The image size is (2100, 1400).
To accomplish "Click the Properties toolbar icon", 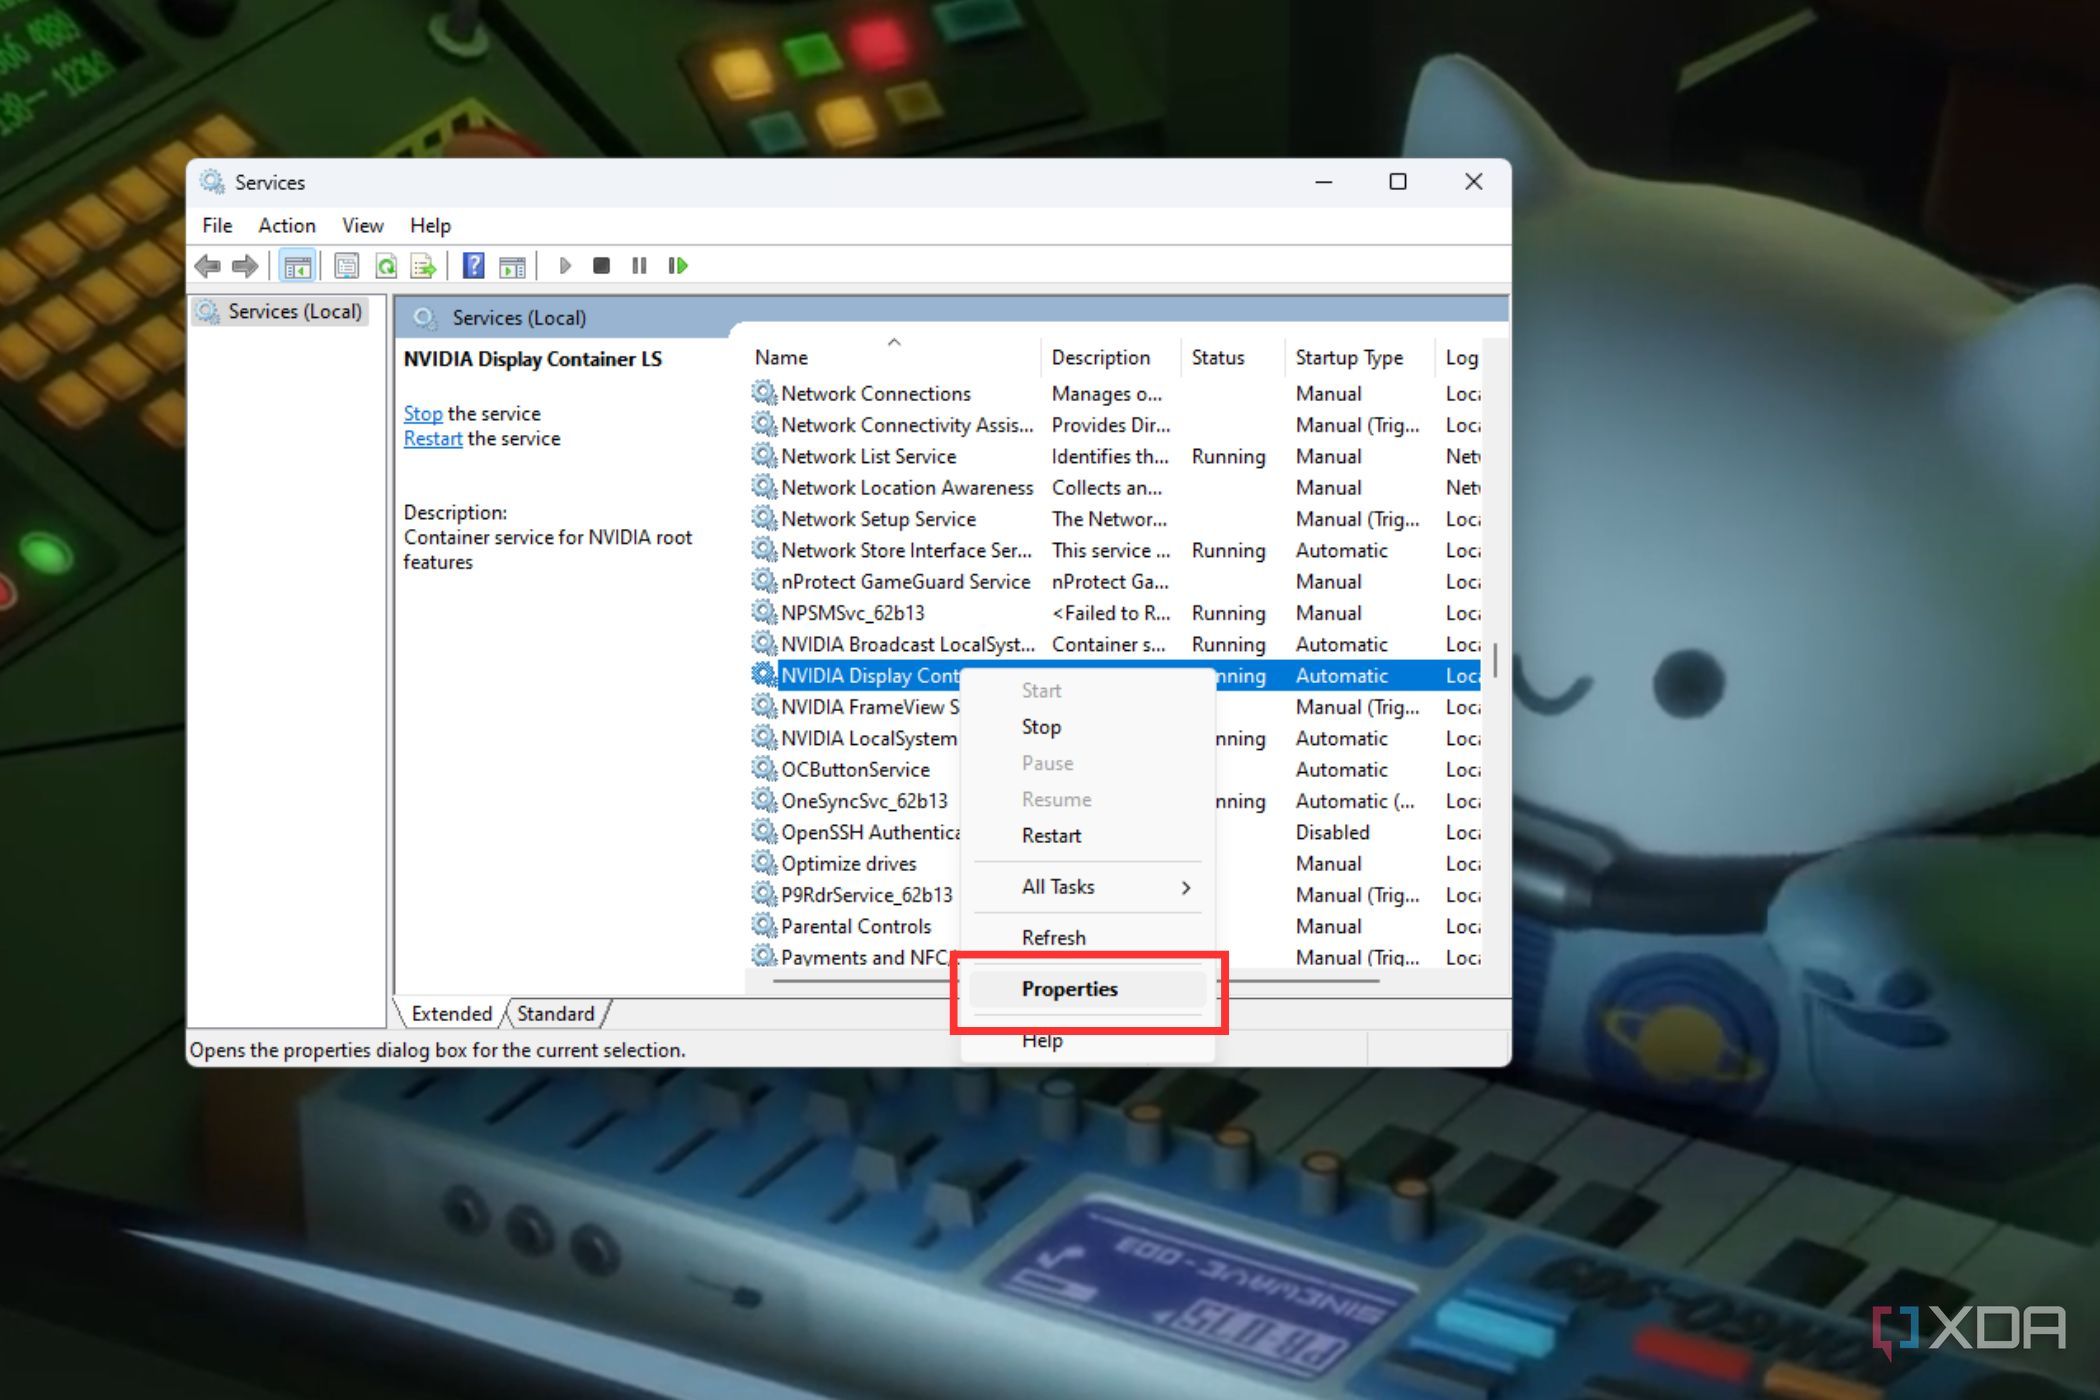I will (x=345, y=266).
